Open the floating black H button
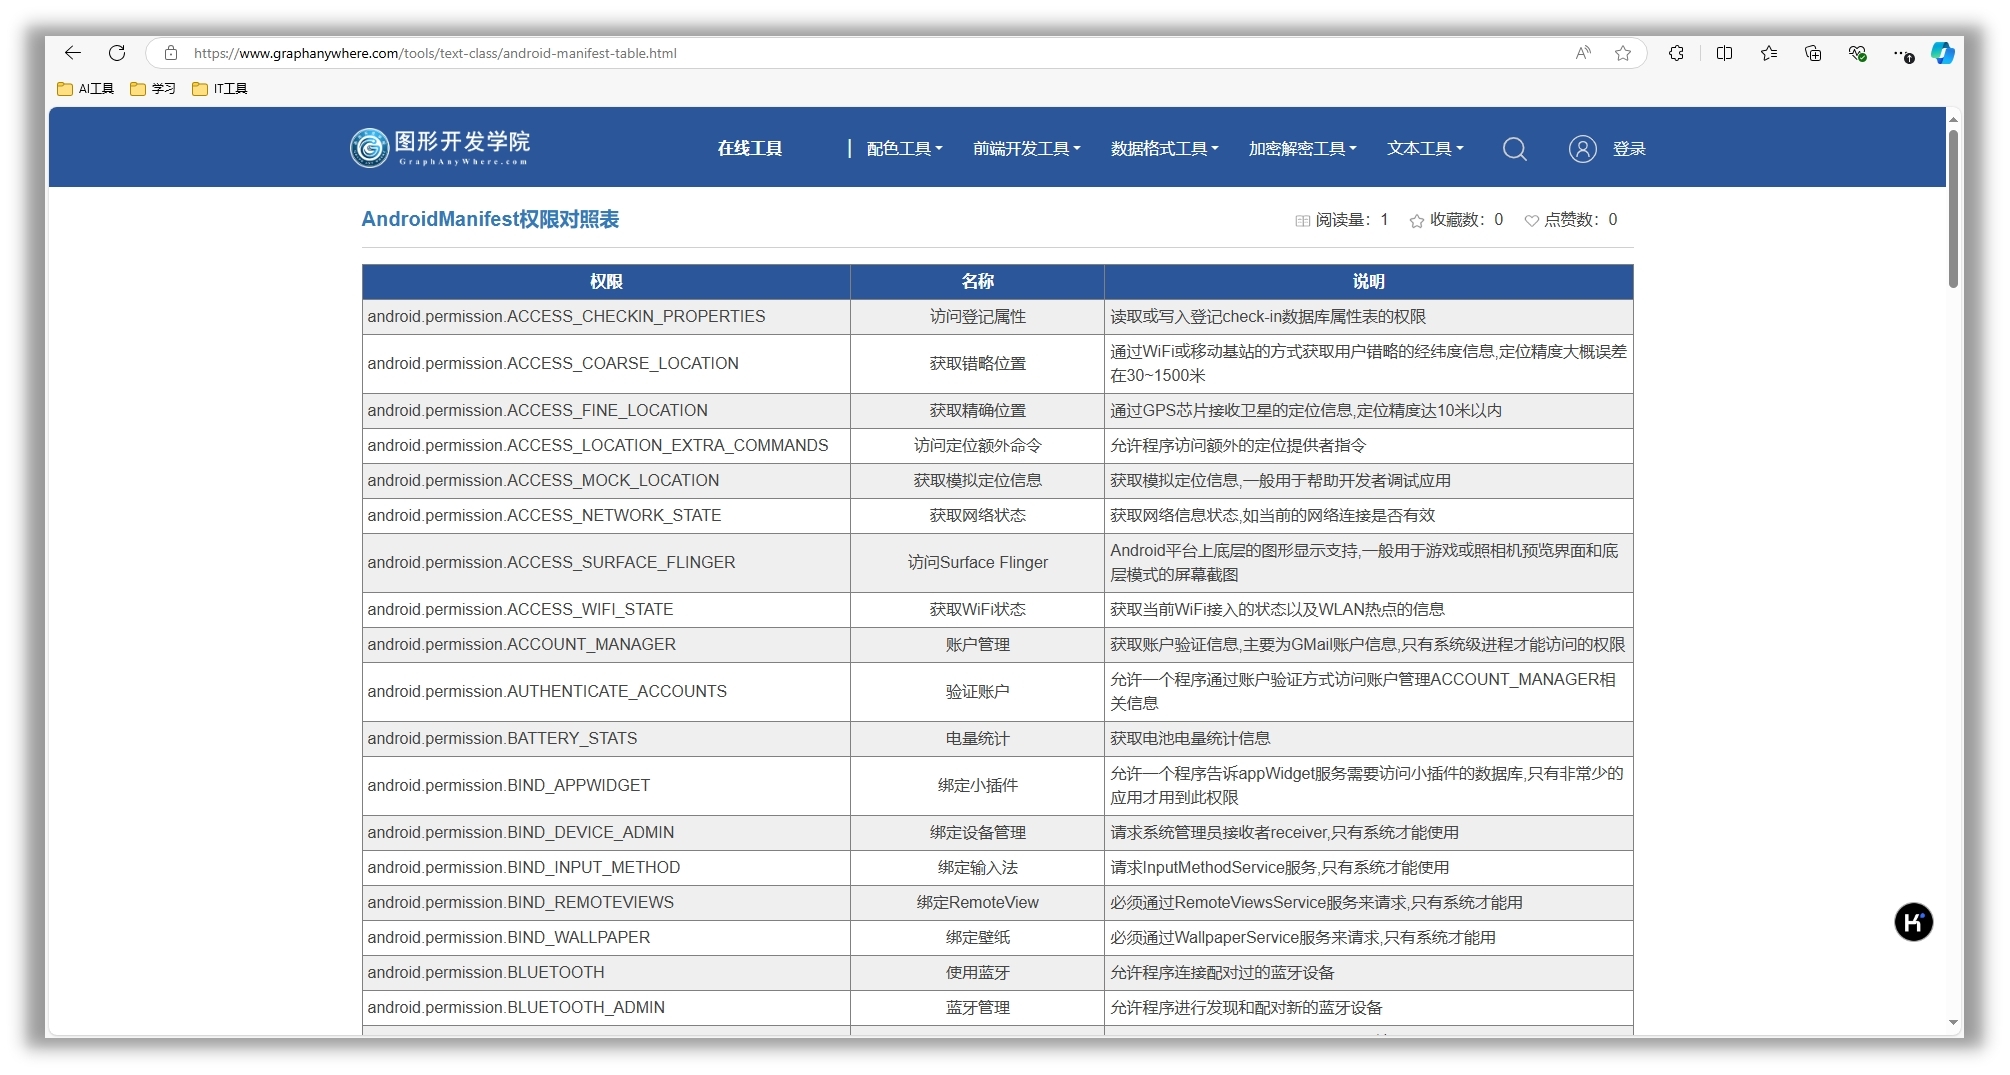Image resolution: width=2010 pixels, height=1075 pixels. tap(1913, 922)
